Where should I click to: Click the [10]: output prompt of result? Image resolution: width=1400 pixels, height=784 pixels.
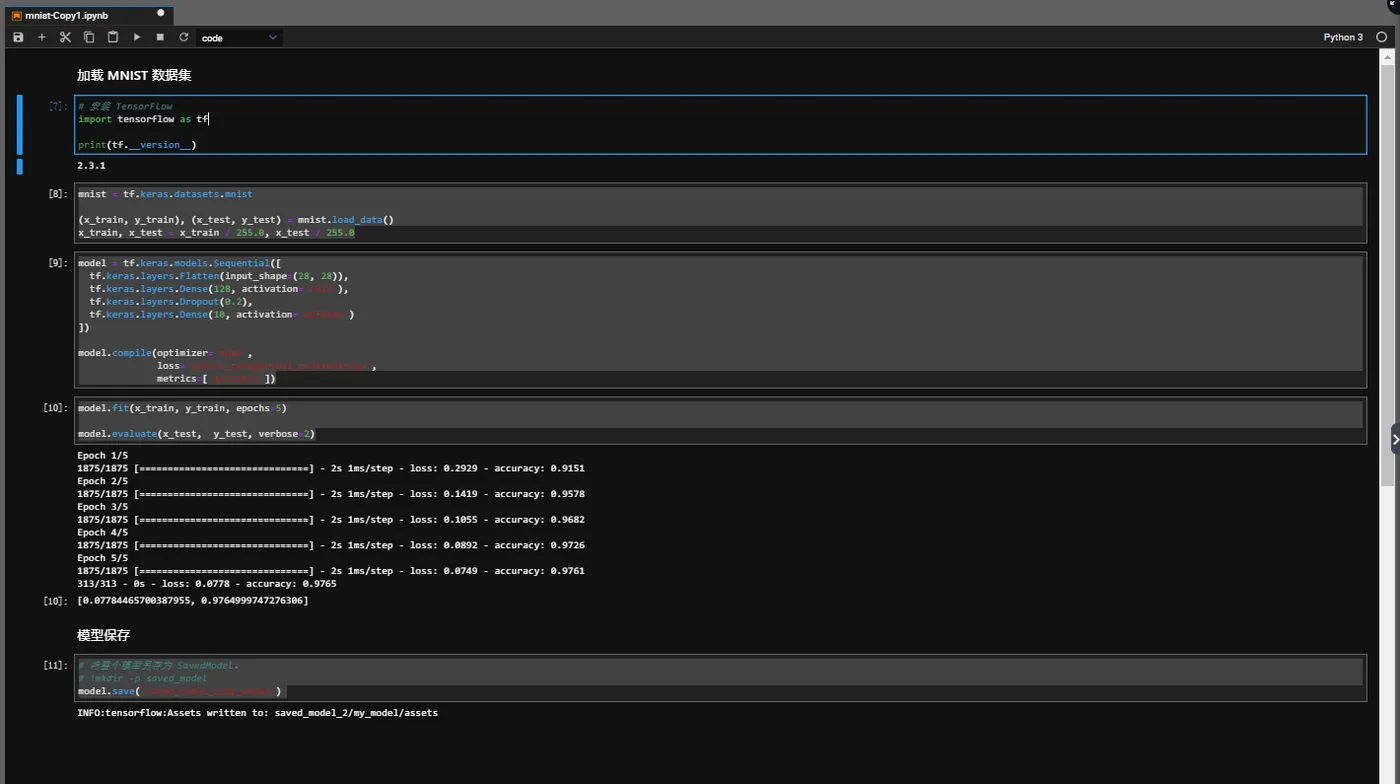(x=55, y=601)
